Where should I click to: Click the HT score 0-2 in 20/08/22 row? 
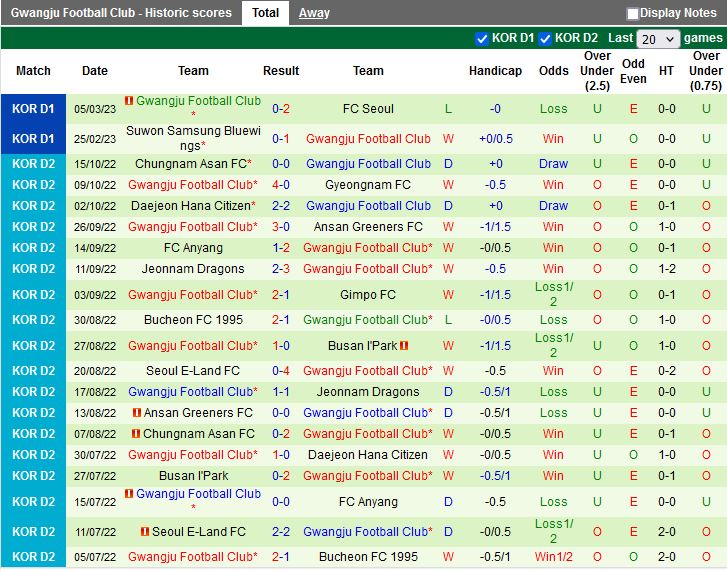pos(666,371)
